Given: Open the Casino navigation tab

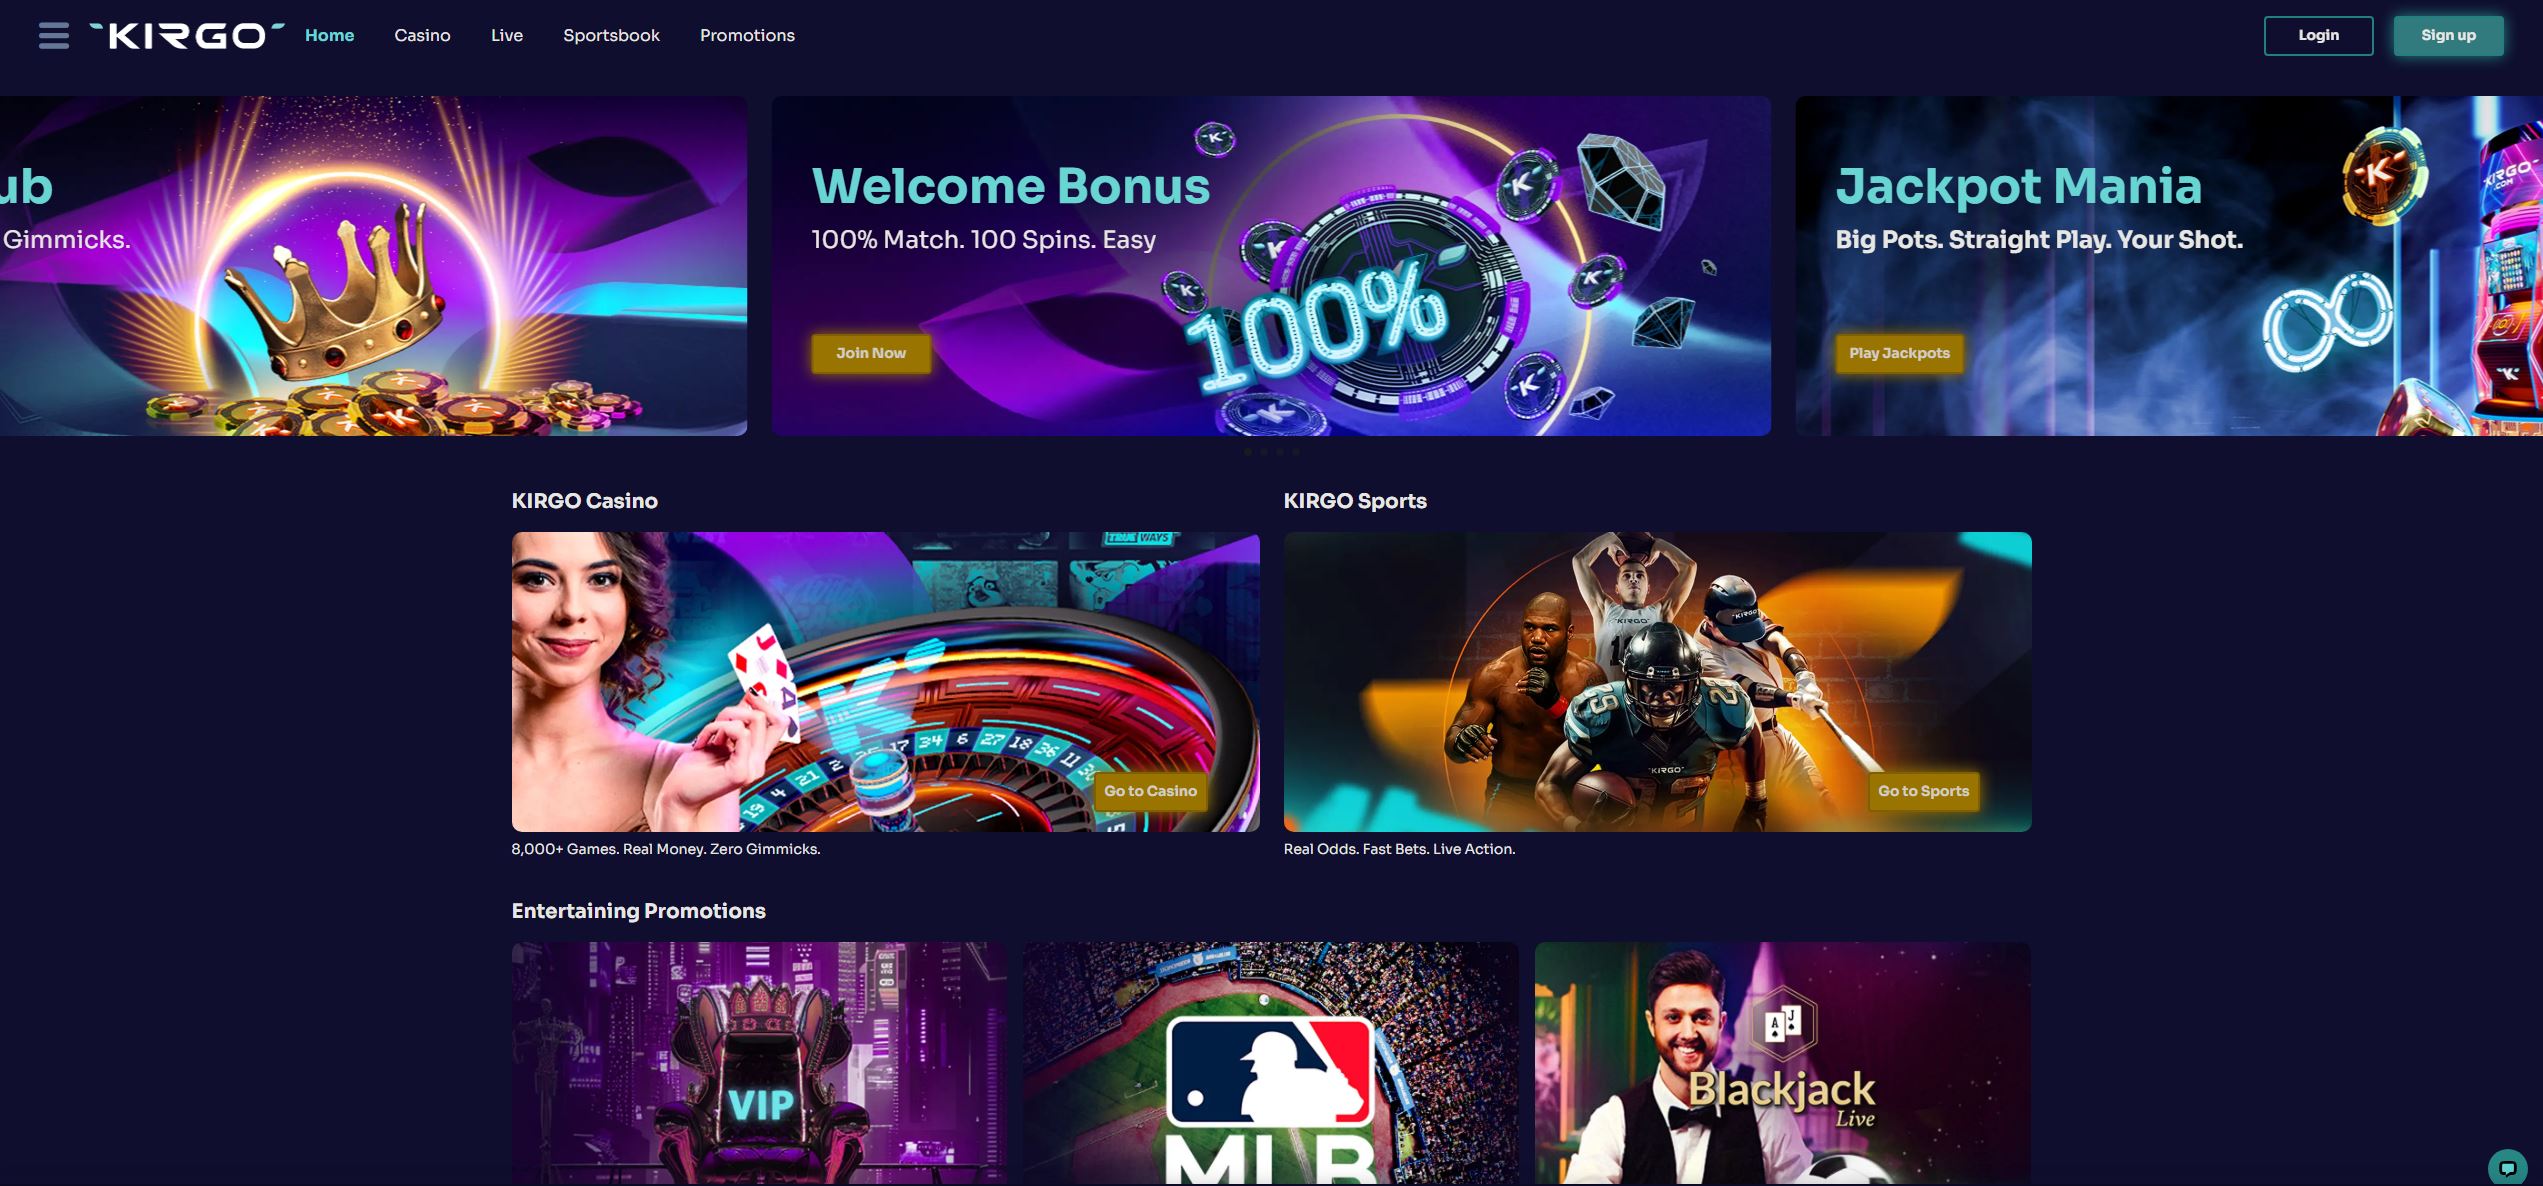Looking at the screenshot, I should pyautogui.click(x=422, y=35).
